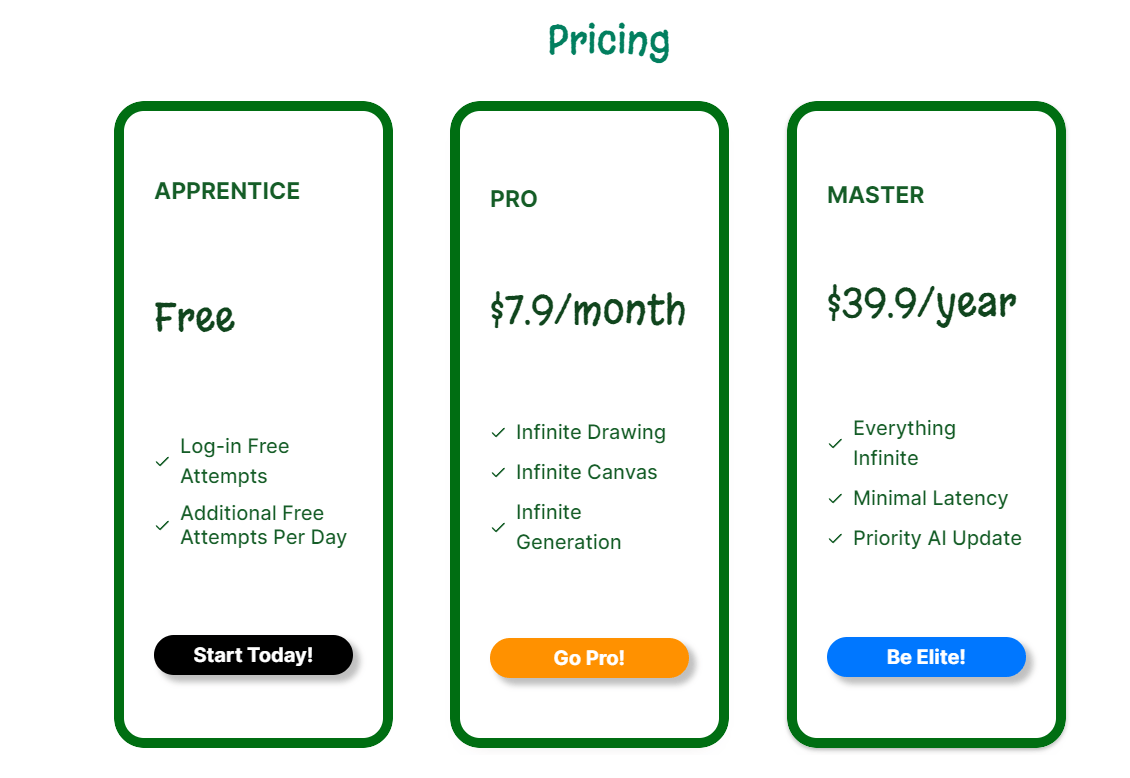This screenshot has height=778, width=1130.
Task: Click checkmark next to Infinite Generation
Action: click(498, 527)
